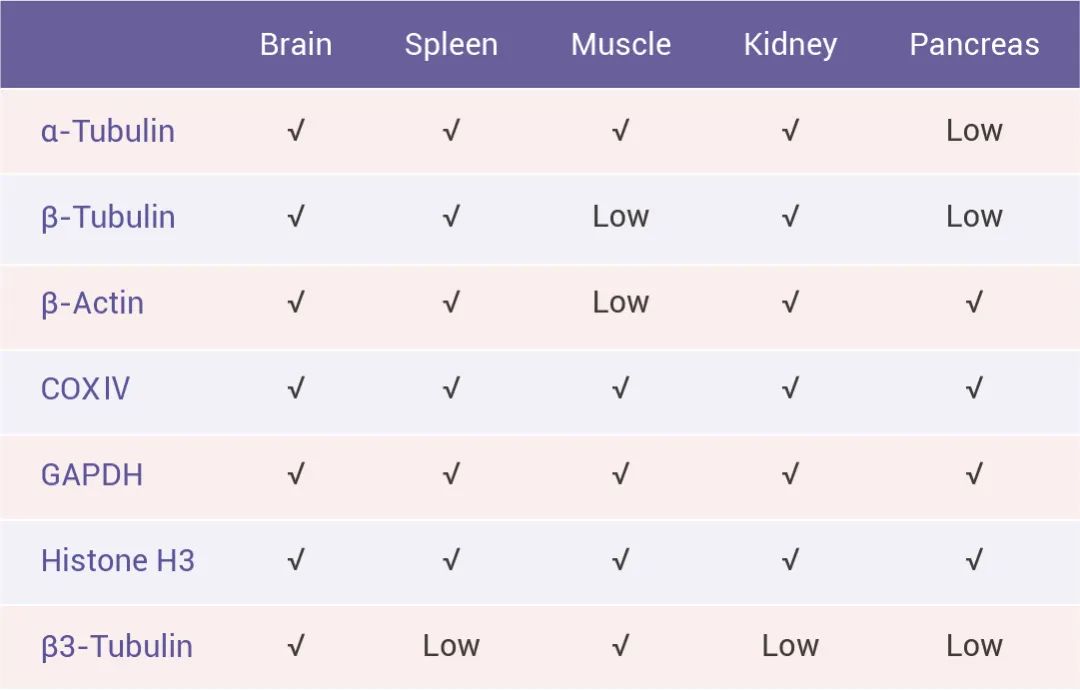Open the GAPDH row label
The image size is (1080, 691).
click(x=92, y=475)
